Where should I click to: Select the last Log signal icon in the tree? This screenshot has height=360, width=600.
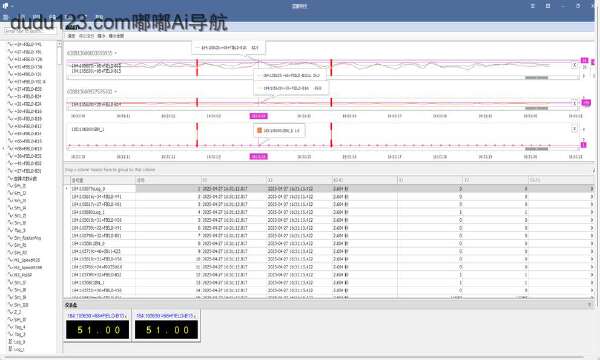[x=10, y=349]
